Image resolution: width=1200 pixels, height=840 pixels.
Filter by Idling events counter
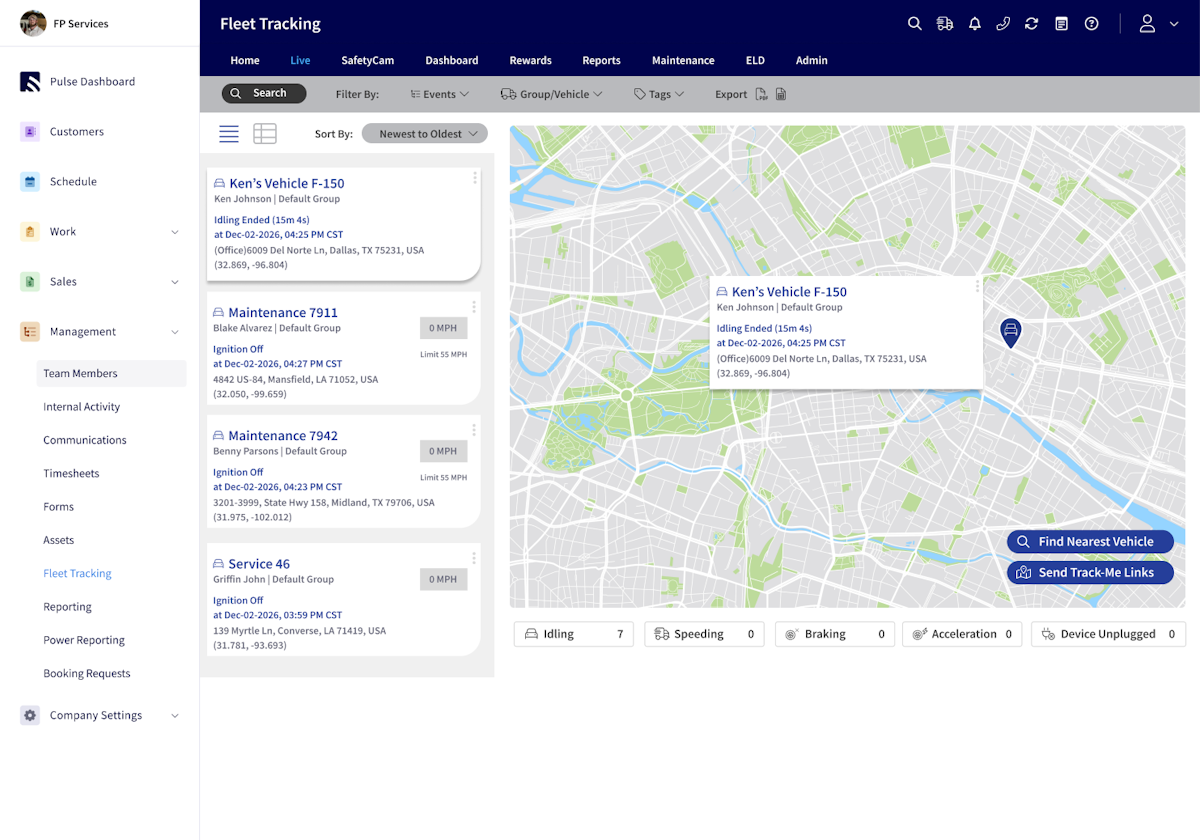tap(574, 634)
